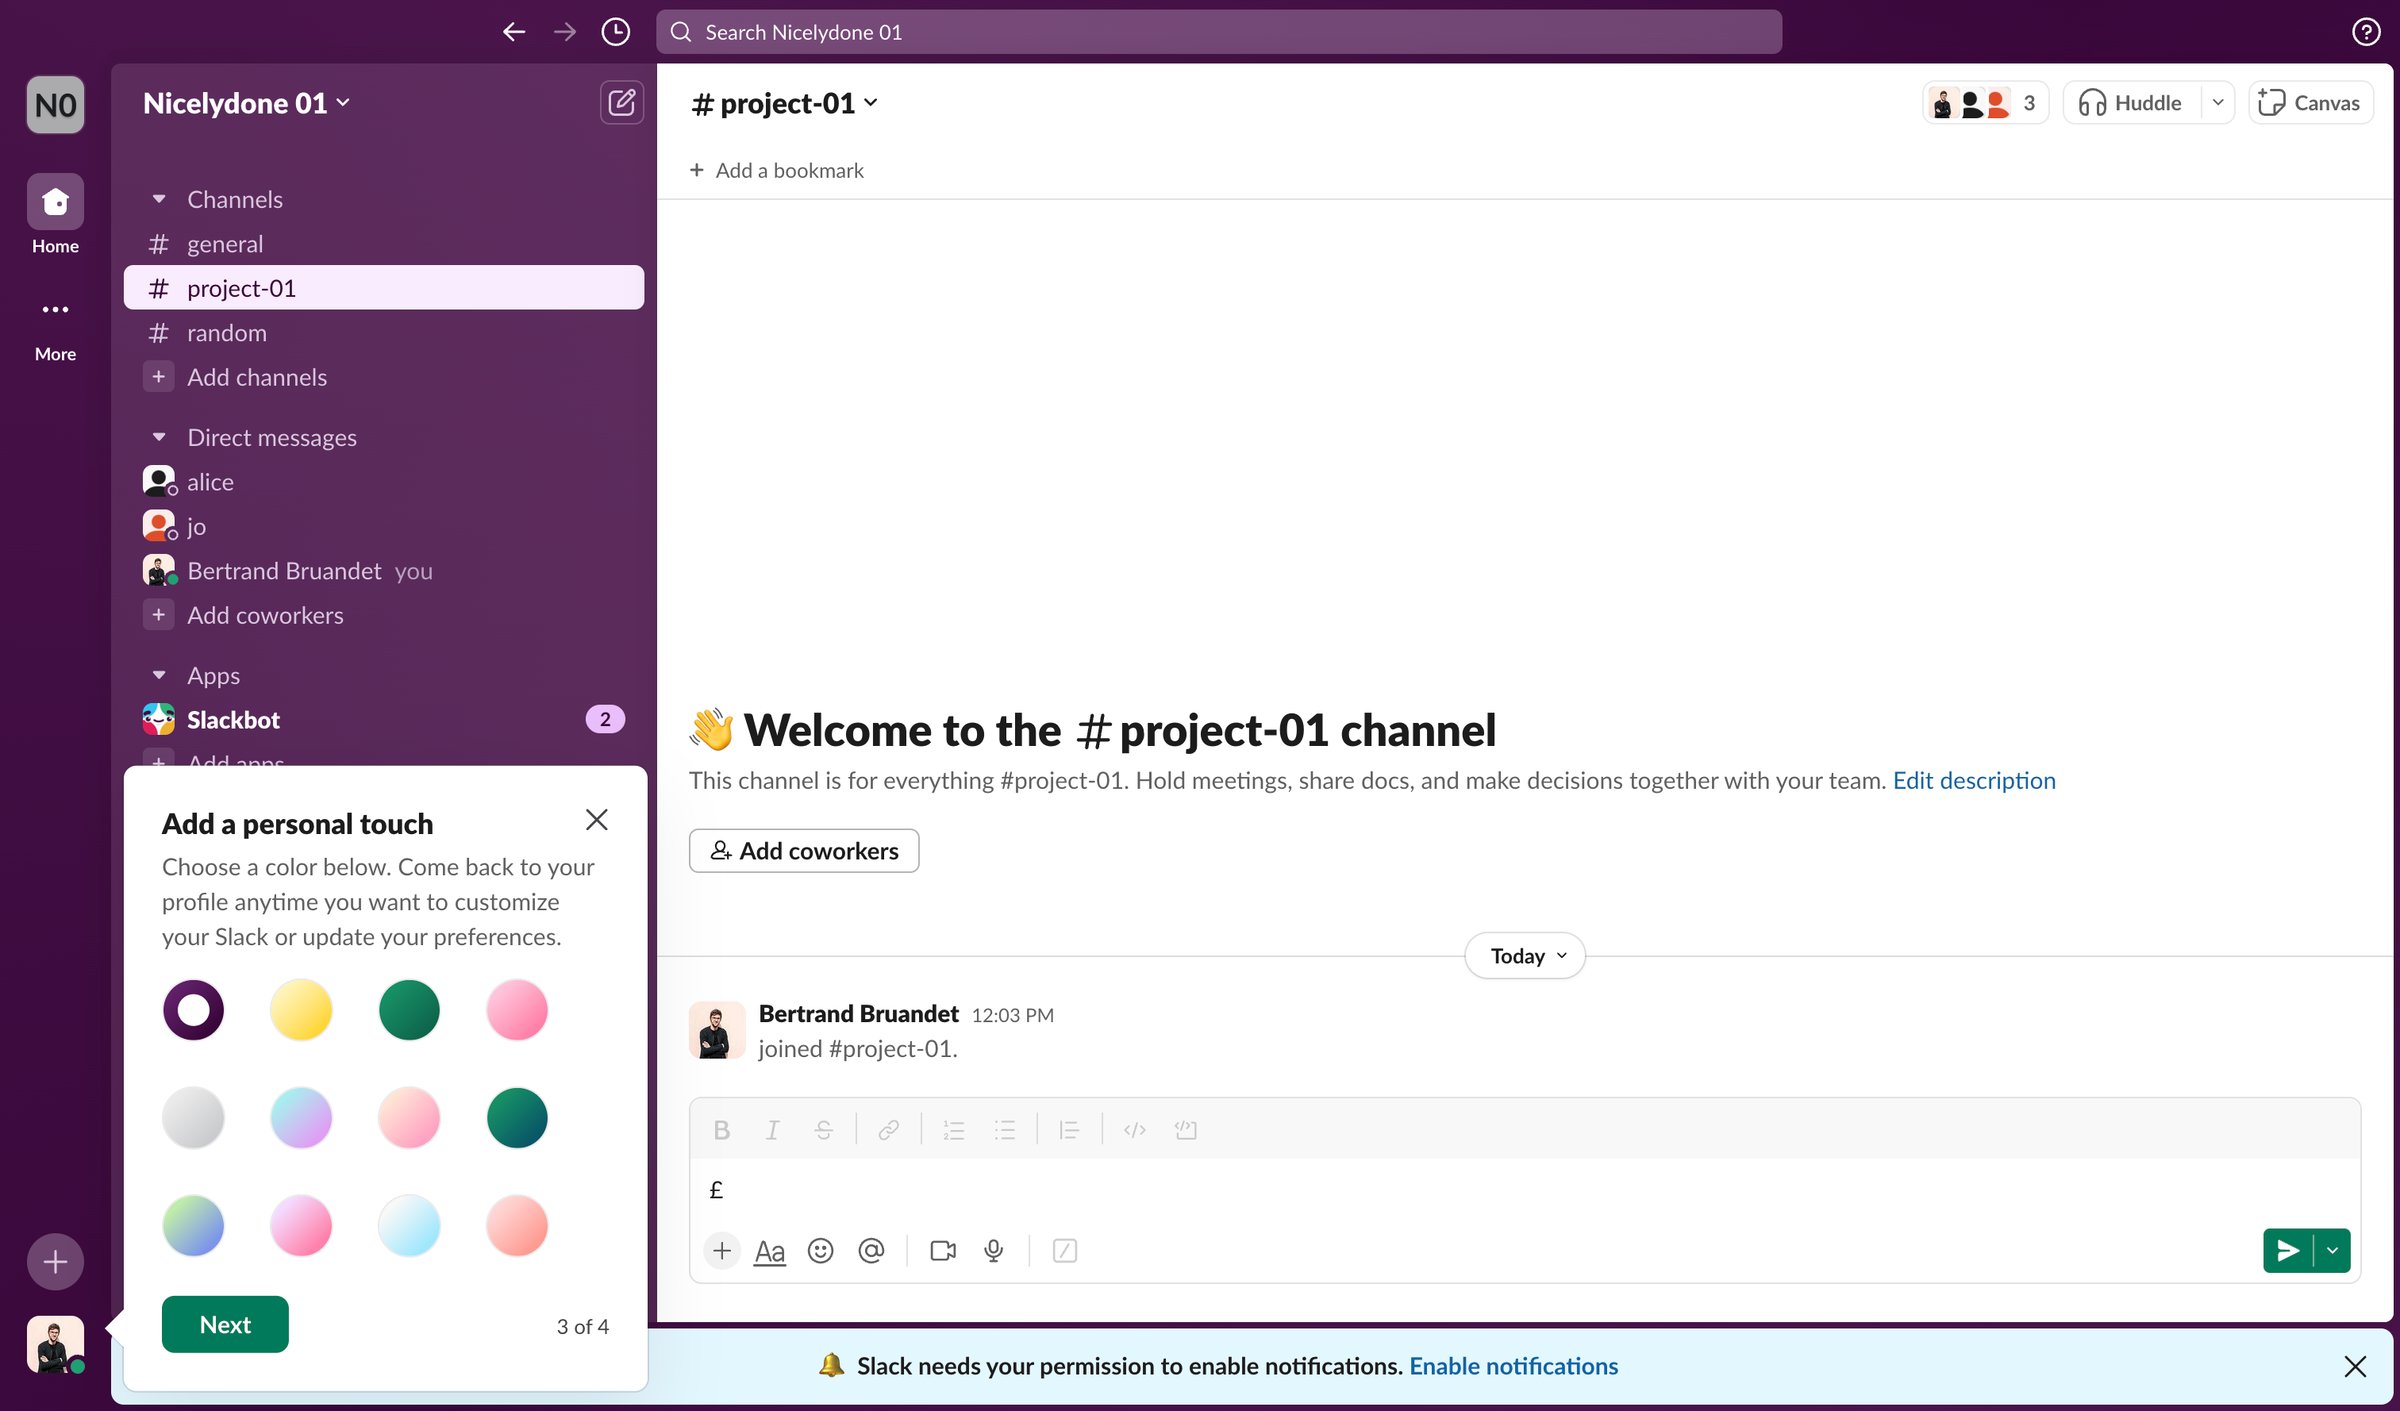The image size is (2400, 1411).
Task: Apply blockquote formatting in composer
Action: pyautogui.click(x=1069, y=1130)
